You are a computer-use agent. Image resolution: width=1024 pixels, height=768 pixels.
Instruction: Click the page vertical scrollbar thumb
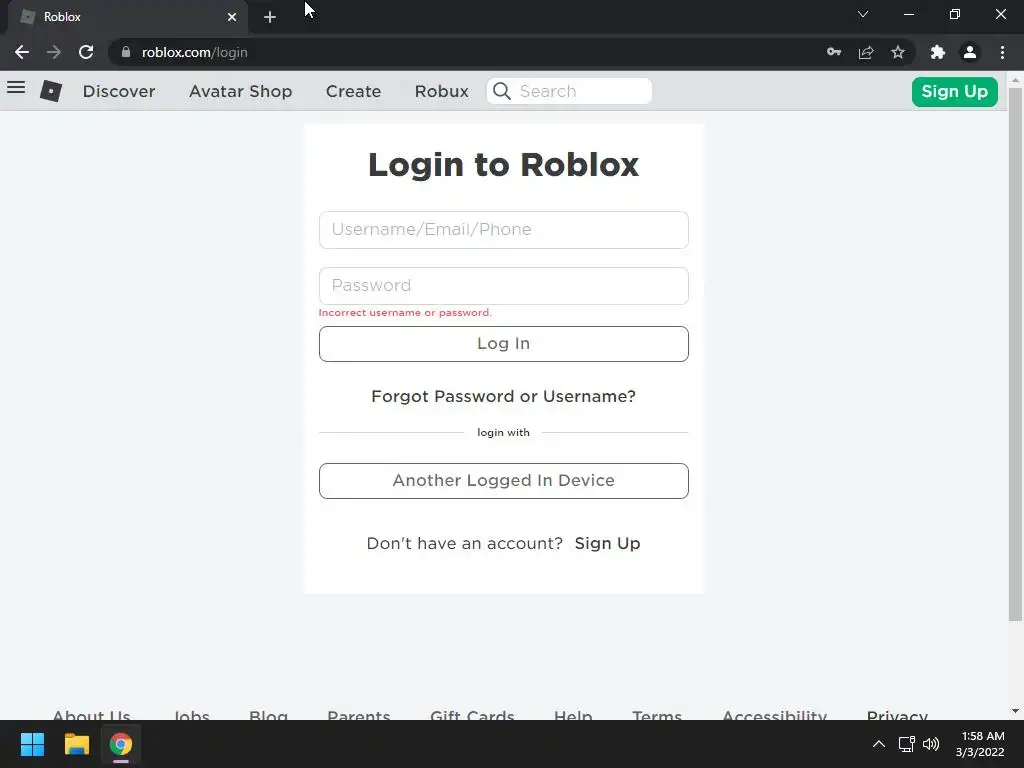coord(1015,354)
